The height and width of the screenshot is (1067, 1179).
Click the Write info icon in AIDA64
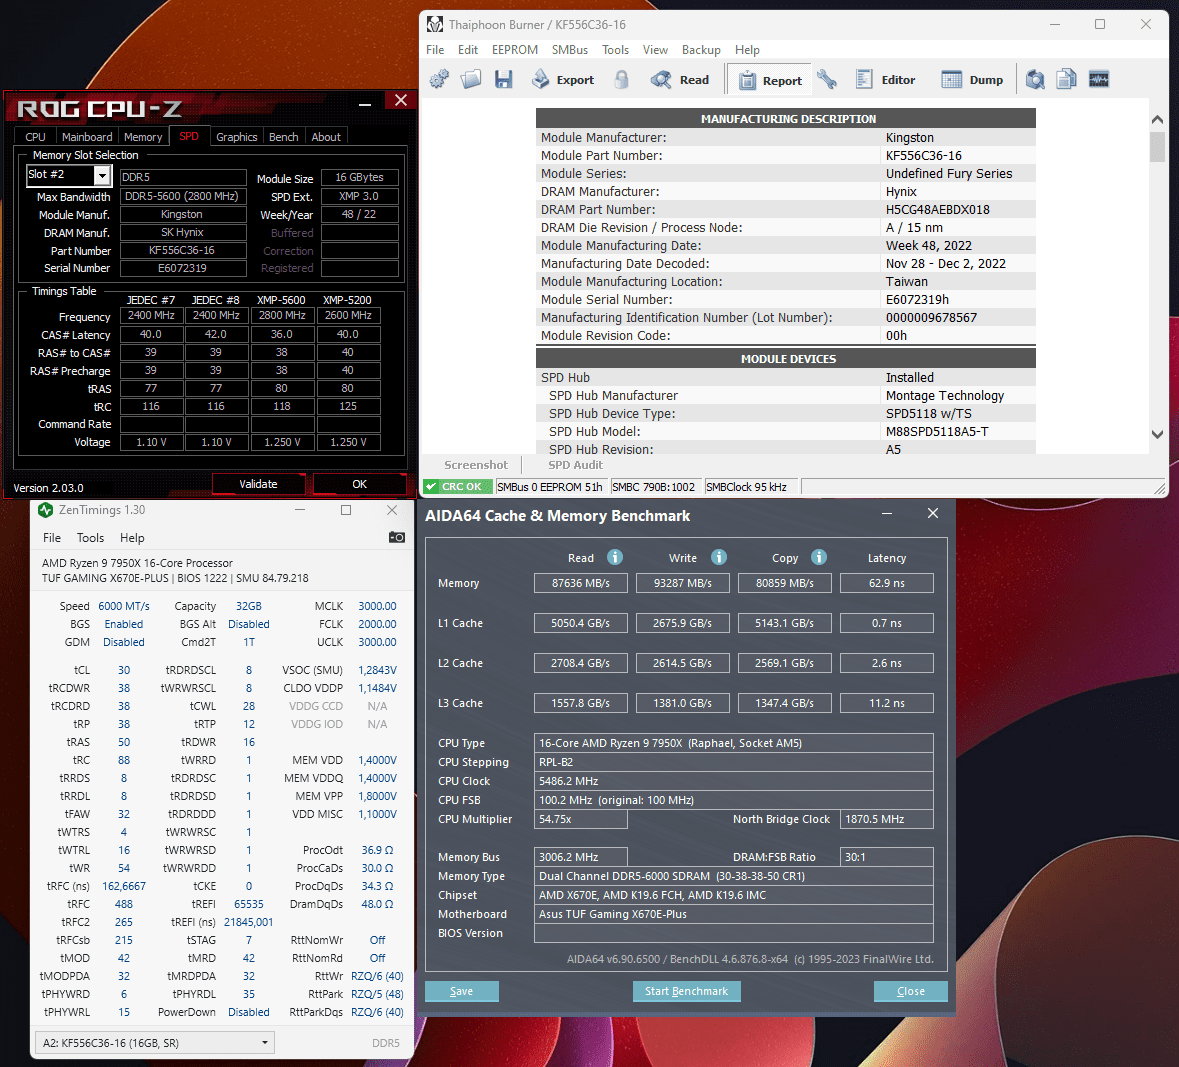coord(719,557)
